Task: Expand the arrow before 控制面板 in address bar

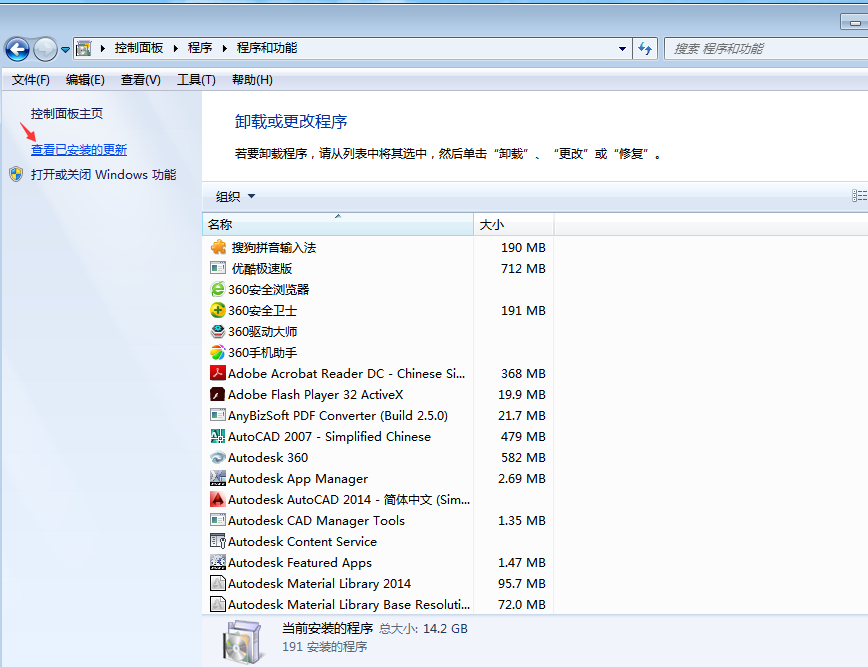Action: 102,49
